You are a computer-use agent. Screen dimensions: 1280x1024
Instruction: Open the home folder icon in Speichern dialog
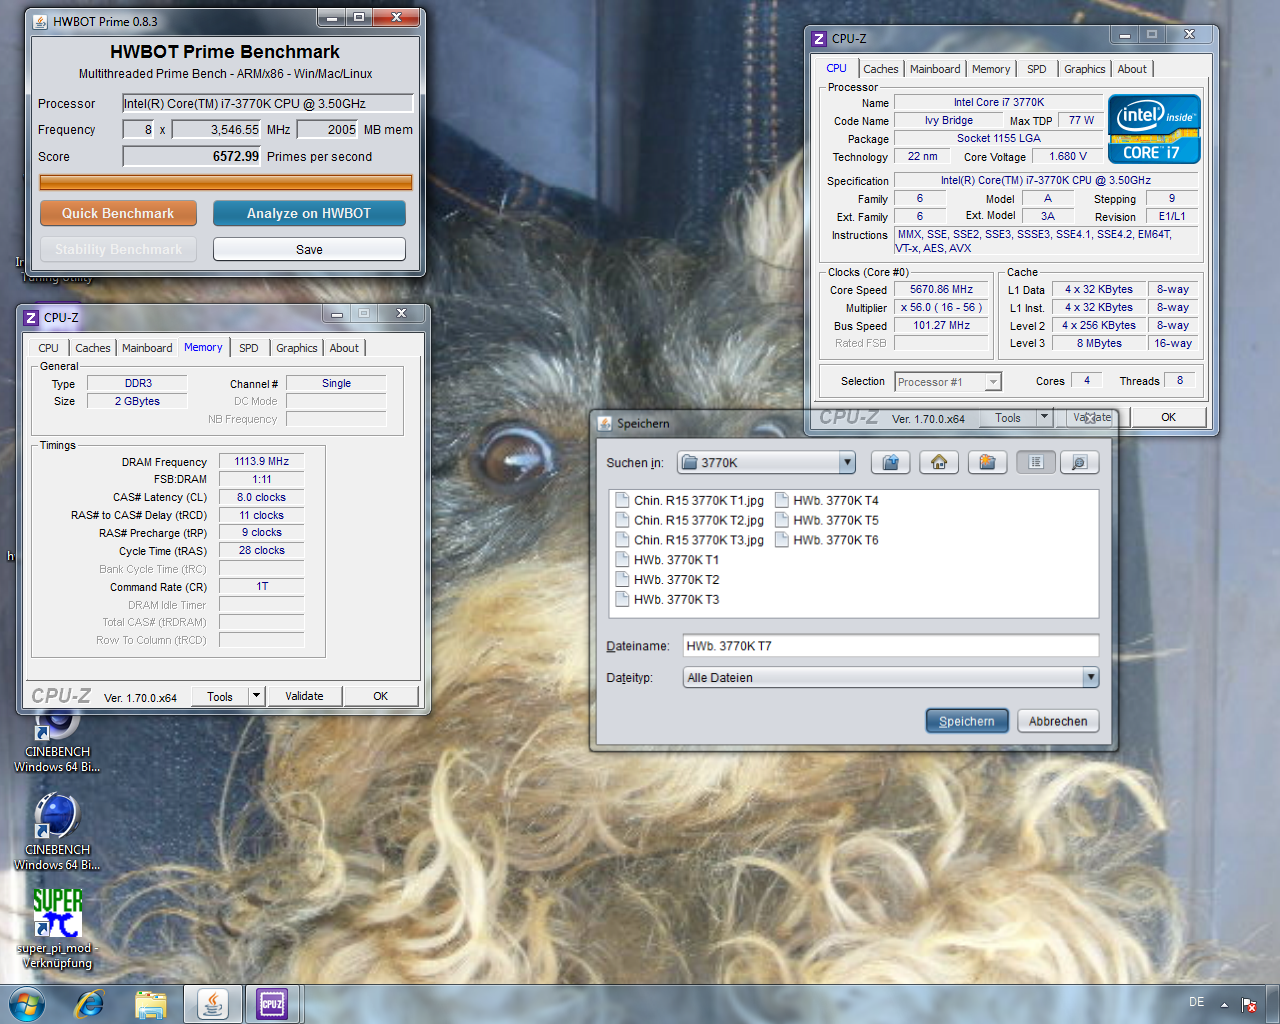pos(938,462)
